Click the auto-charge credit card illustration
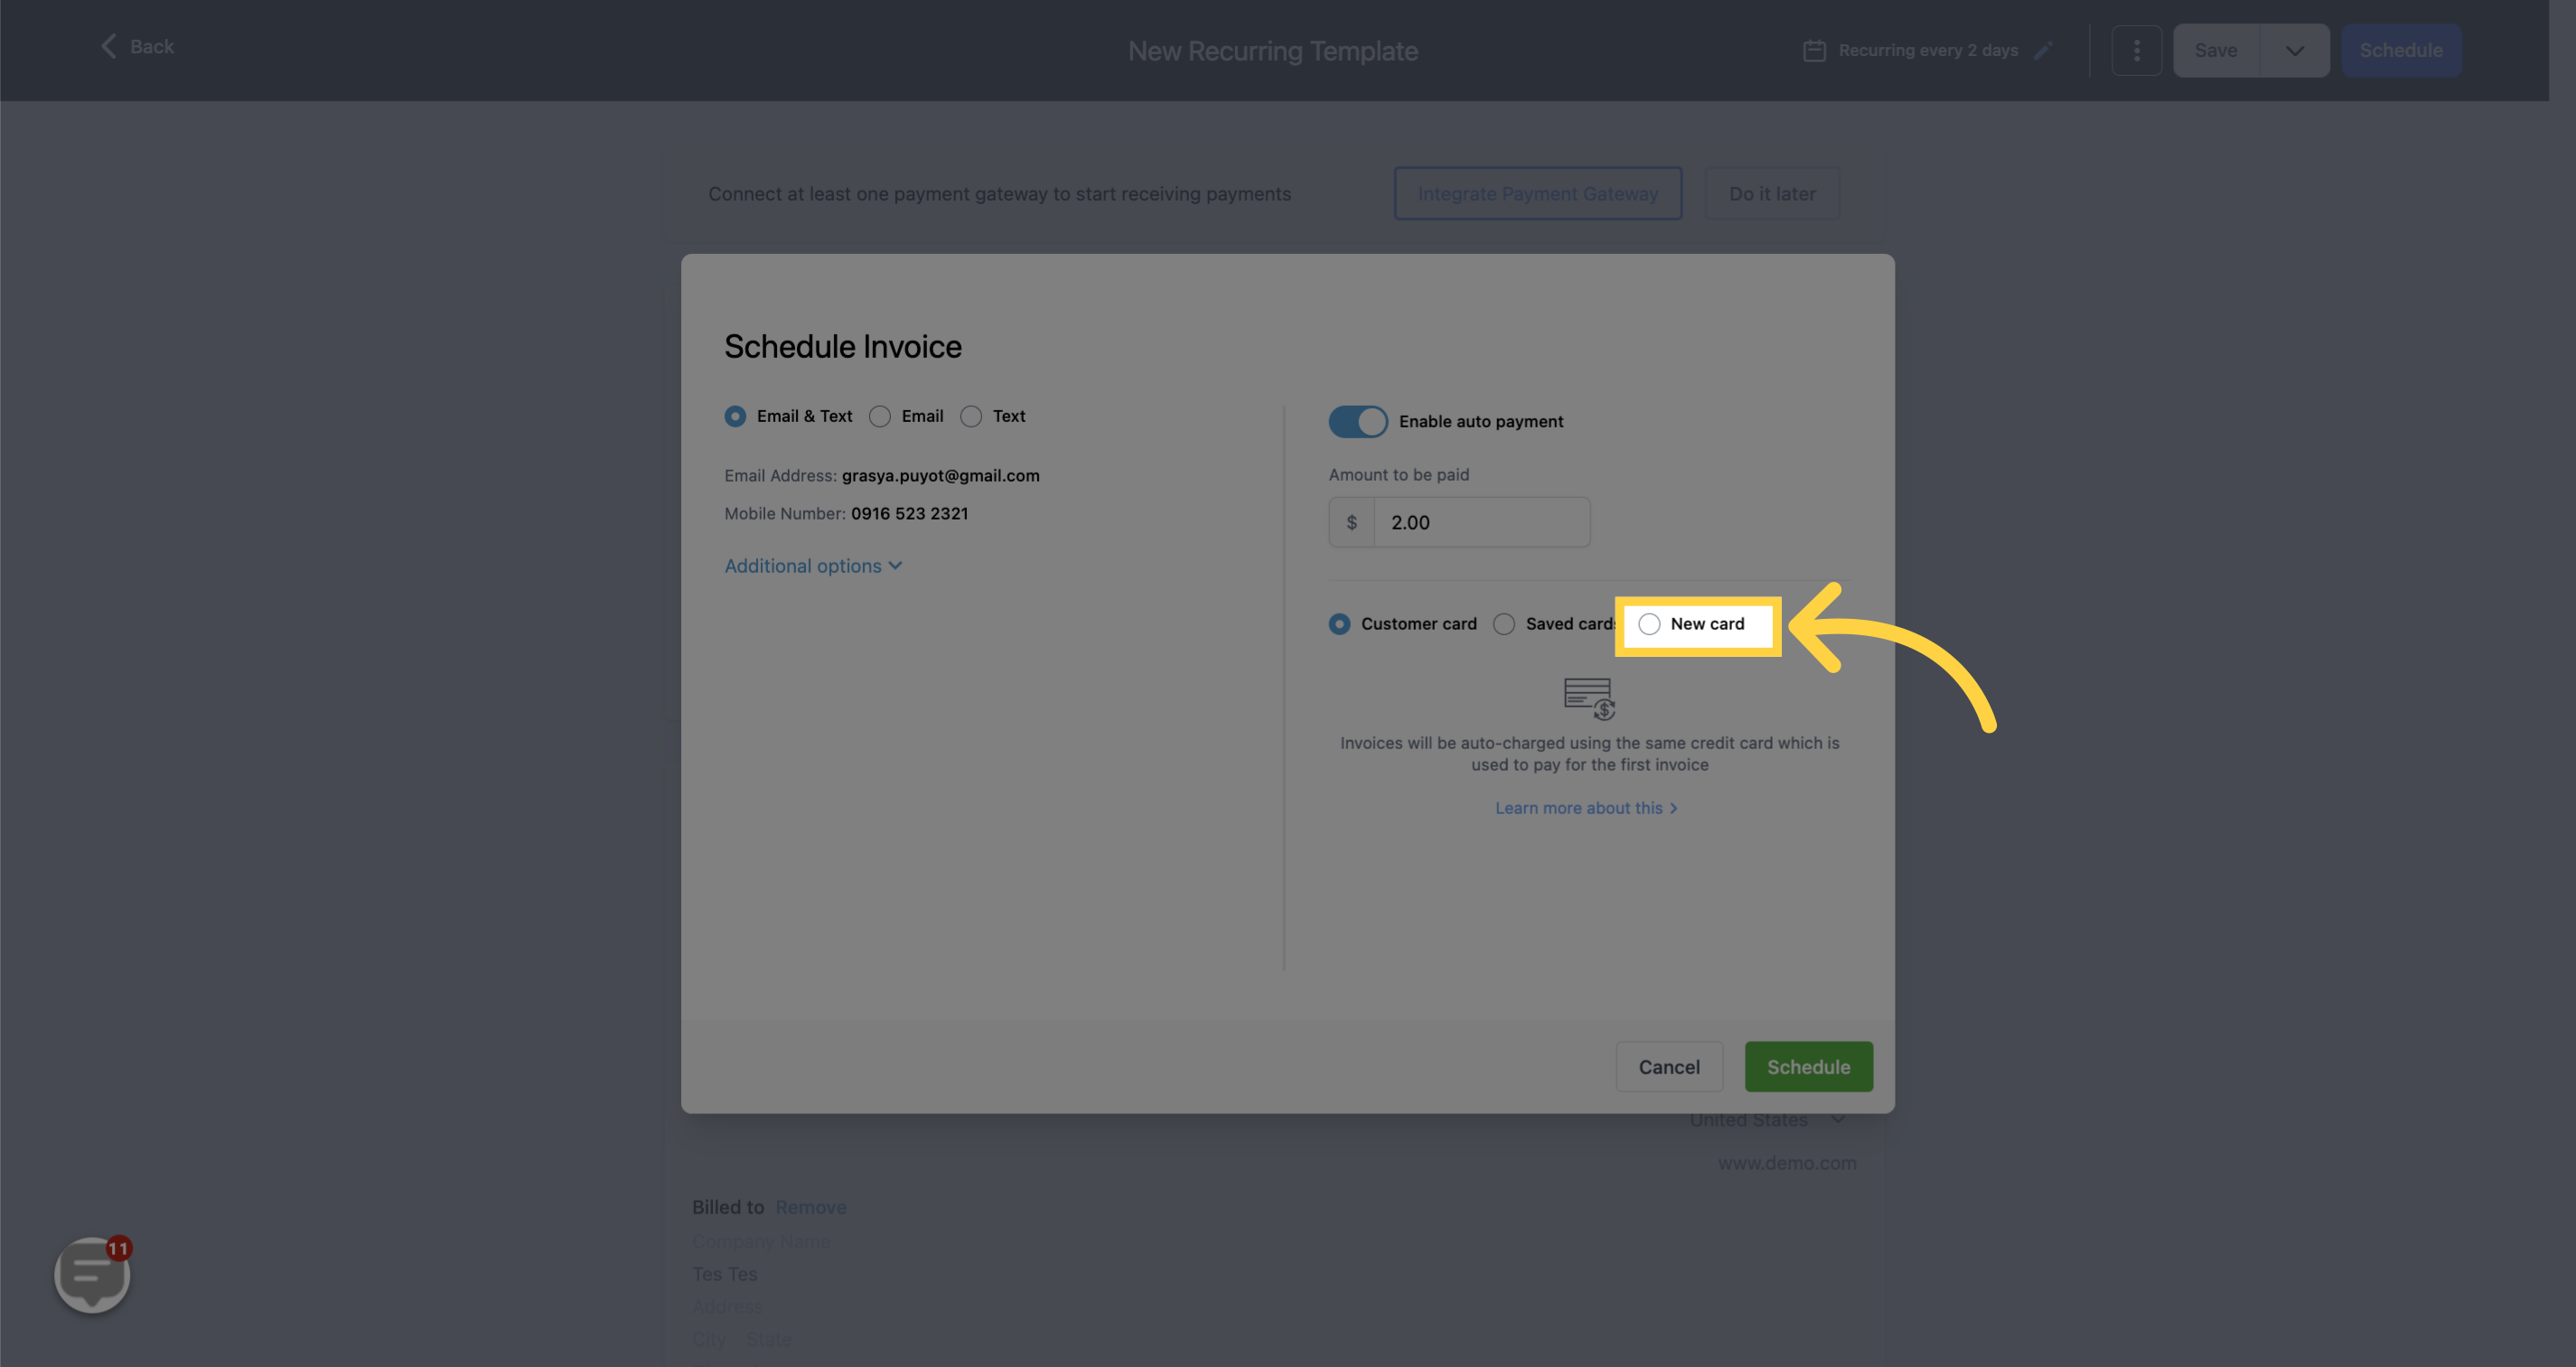 point(1589,699)
